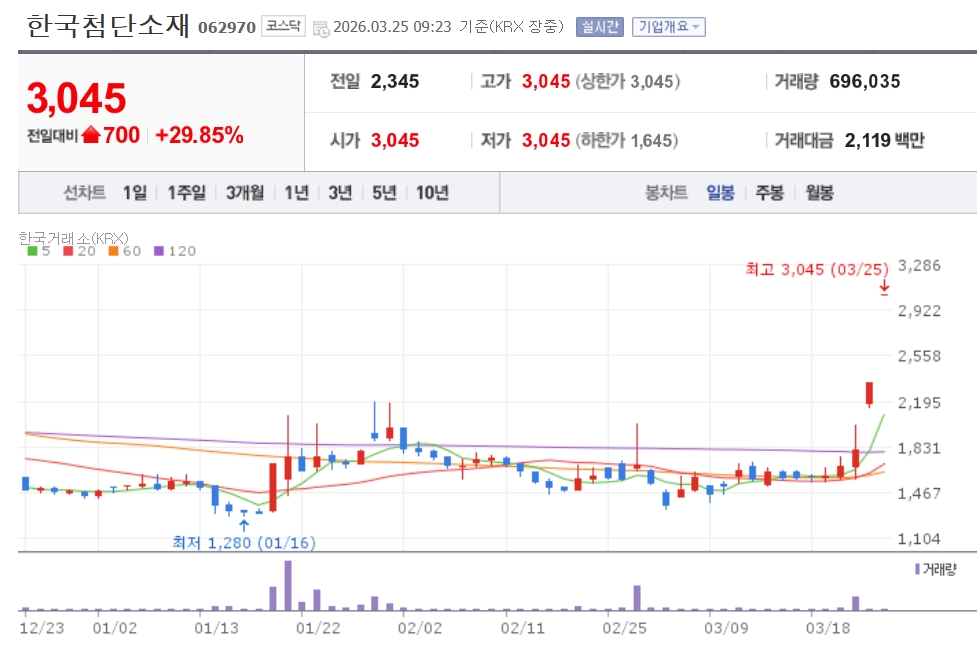Click the purple 120-day average legend marker
This screenshot has width=977, height=647.
pos(158,251)
